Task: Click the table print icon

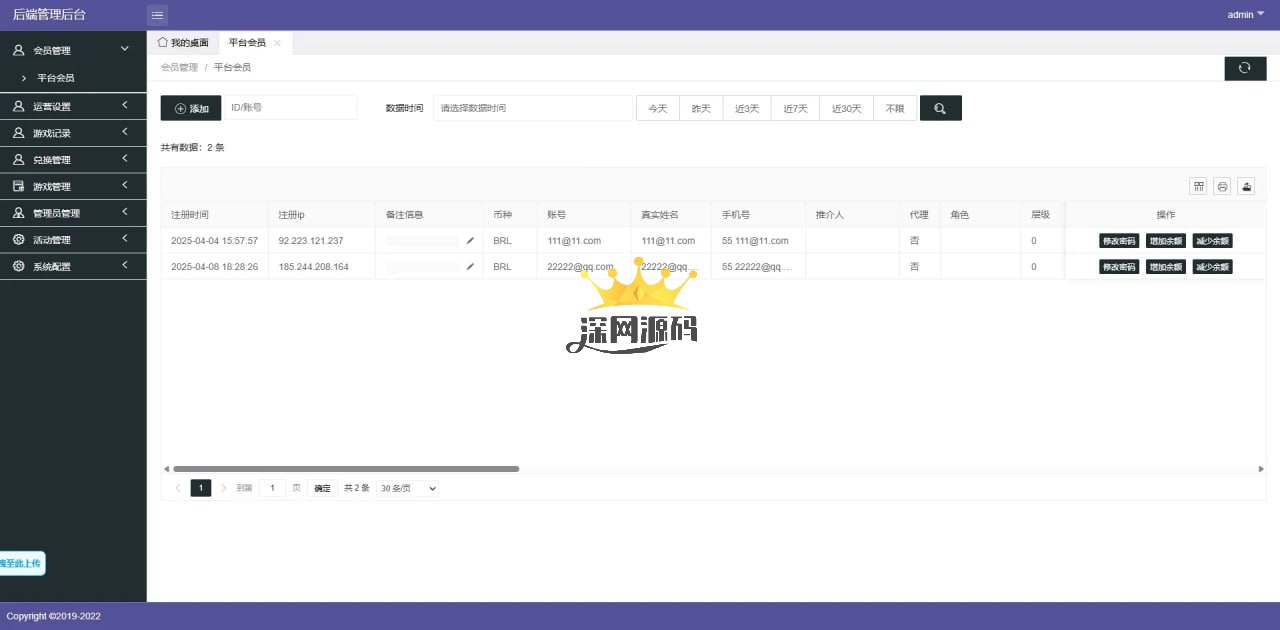Action: pyautogui.click(x=1222, y=186)
